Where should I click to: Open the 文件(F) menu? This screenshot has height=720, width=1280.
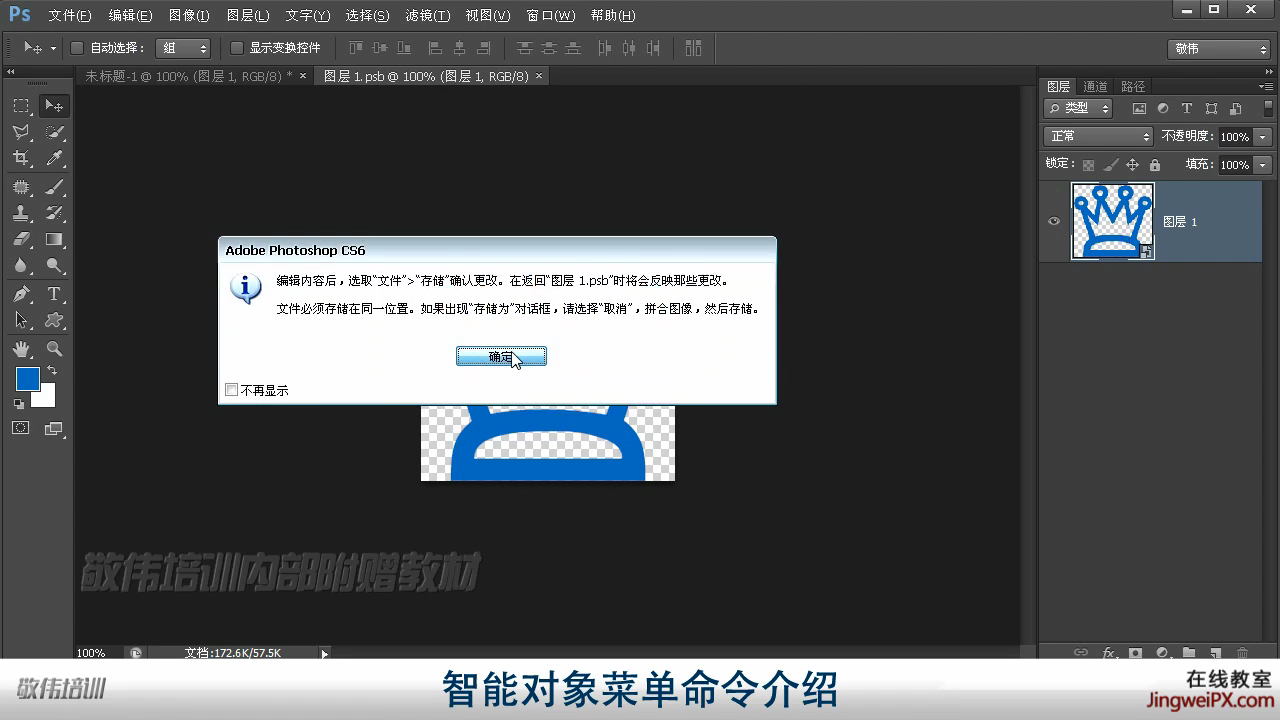(x=70, y=16)
